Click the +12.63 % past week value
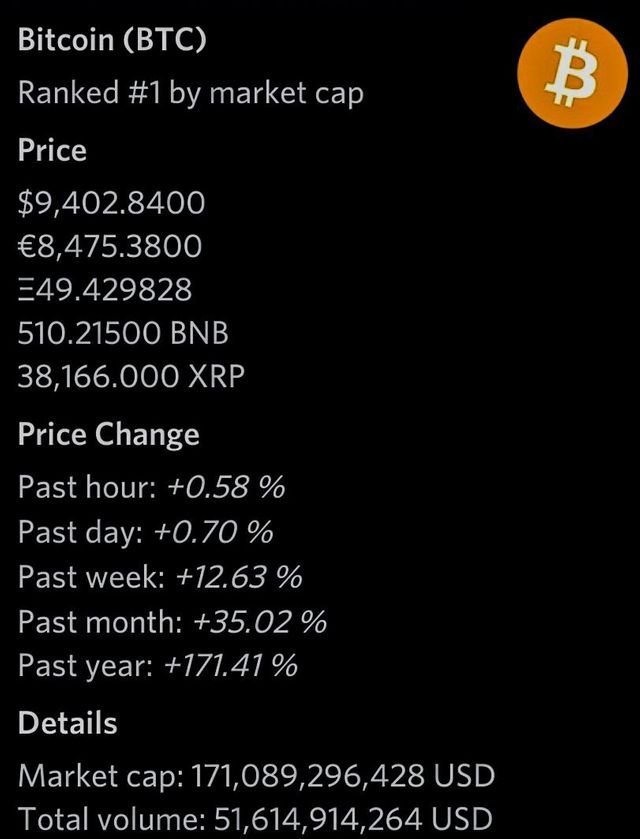Viewport: 640px width, 839px height. (x=238, y=577)
